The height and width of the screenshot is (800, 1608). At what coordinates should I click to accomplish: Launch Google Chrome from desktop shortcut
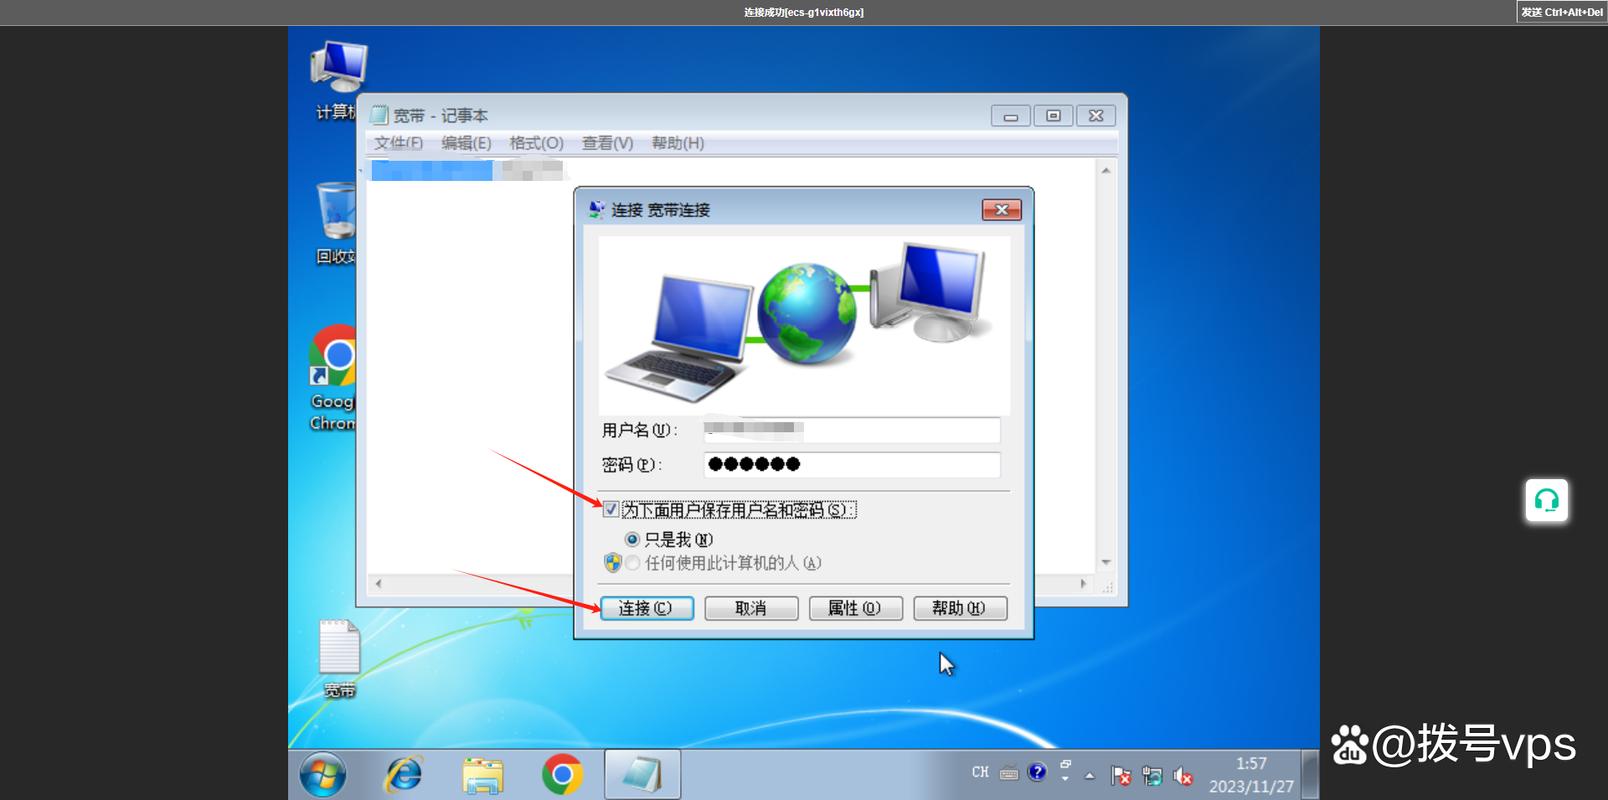coord(333,378)
